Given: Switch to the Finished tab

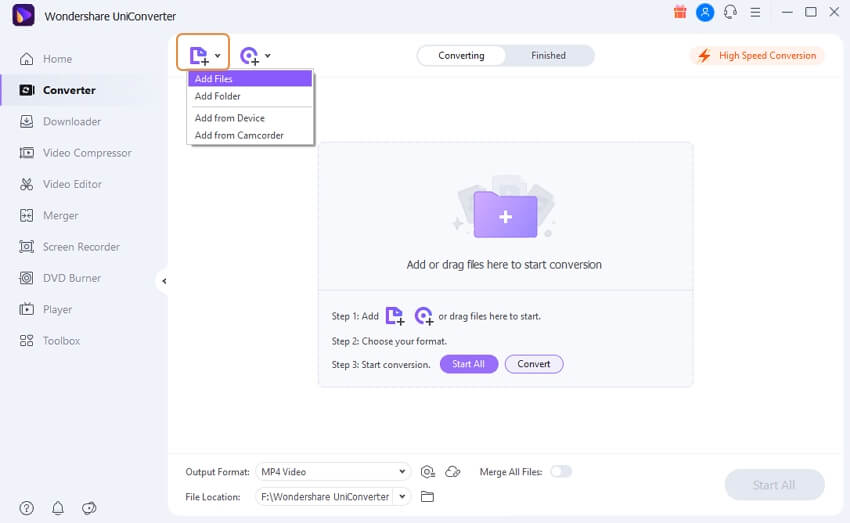Looking at the screenshot, I should click(x=548, y=55).
